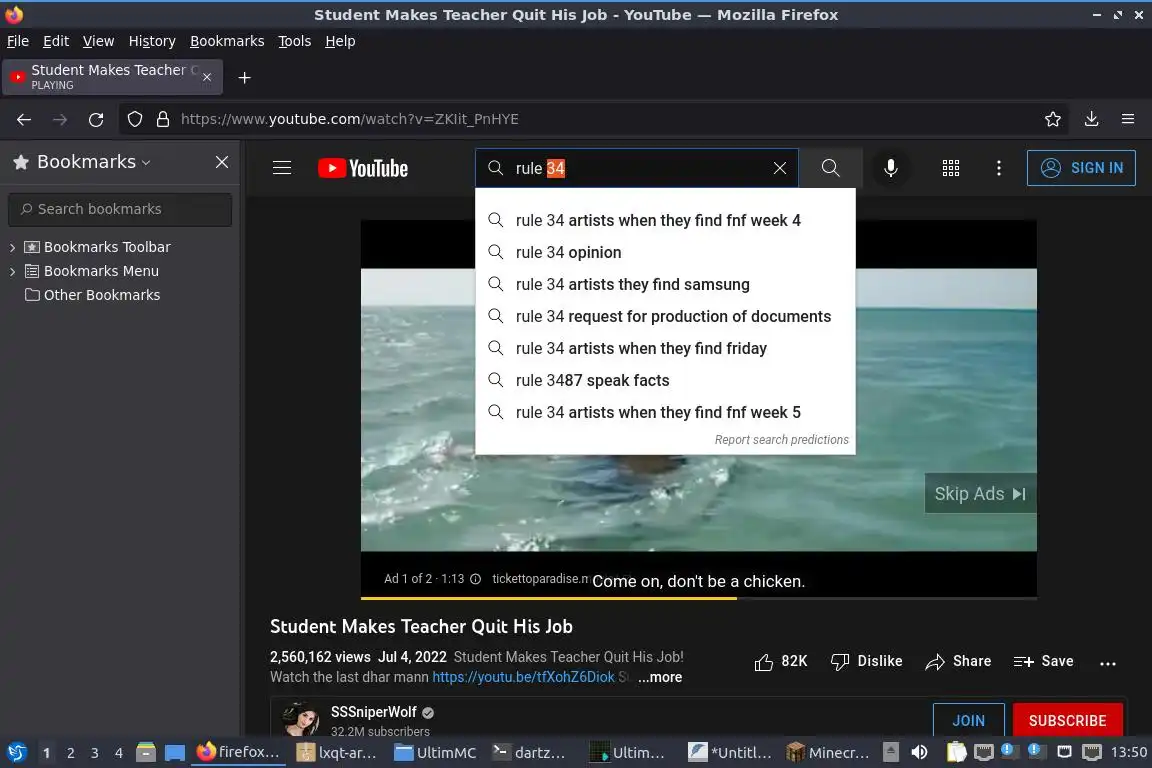Viewport: 1152px width, 768px height.
Task: Open the taskbar application launcher menu
Action: 17,752
